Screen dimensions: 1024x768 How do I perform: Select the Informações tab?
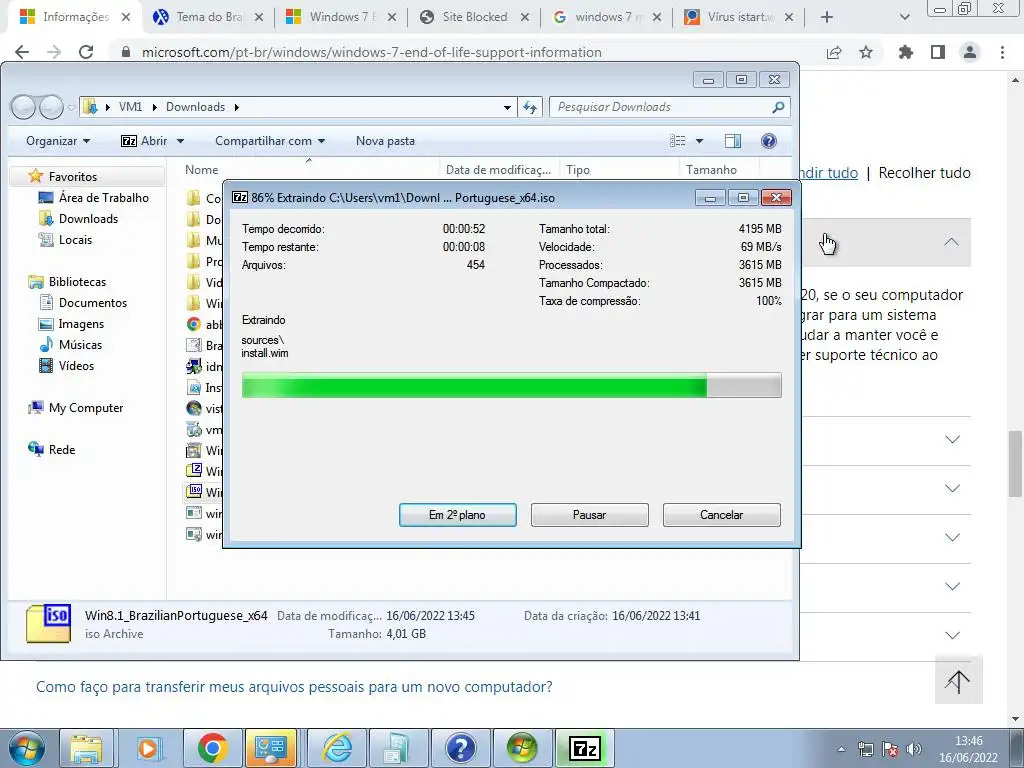coord(75,17)
